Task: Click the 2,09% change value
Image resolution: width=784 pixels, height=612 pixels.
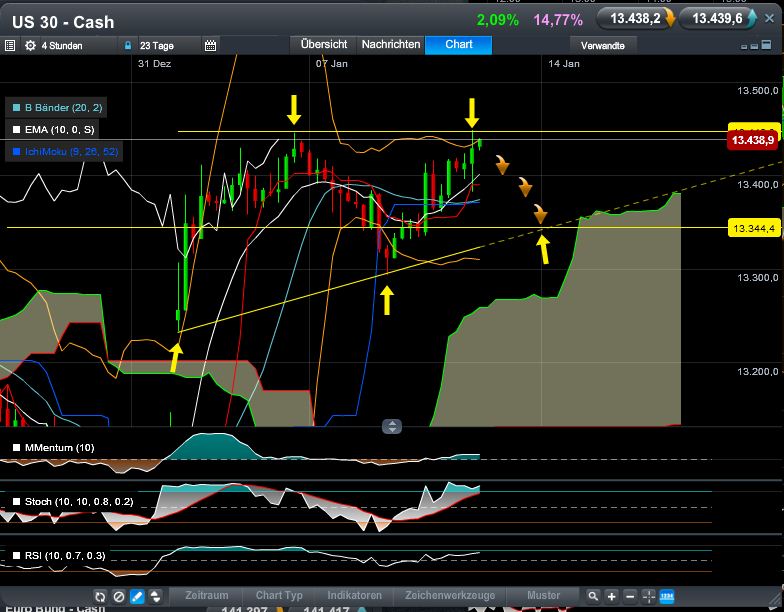Action: (x=498, y=20)
